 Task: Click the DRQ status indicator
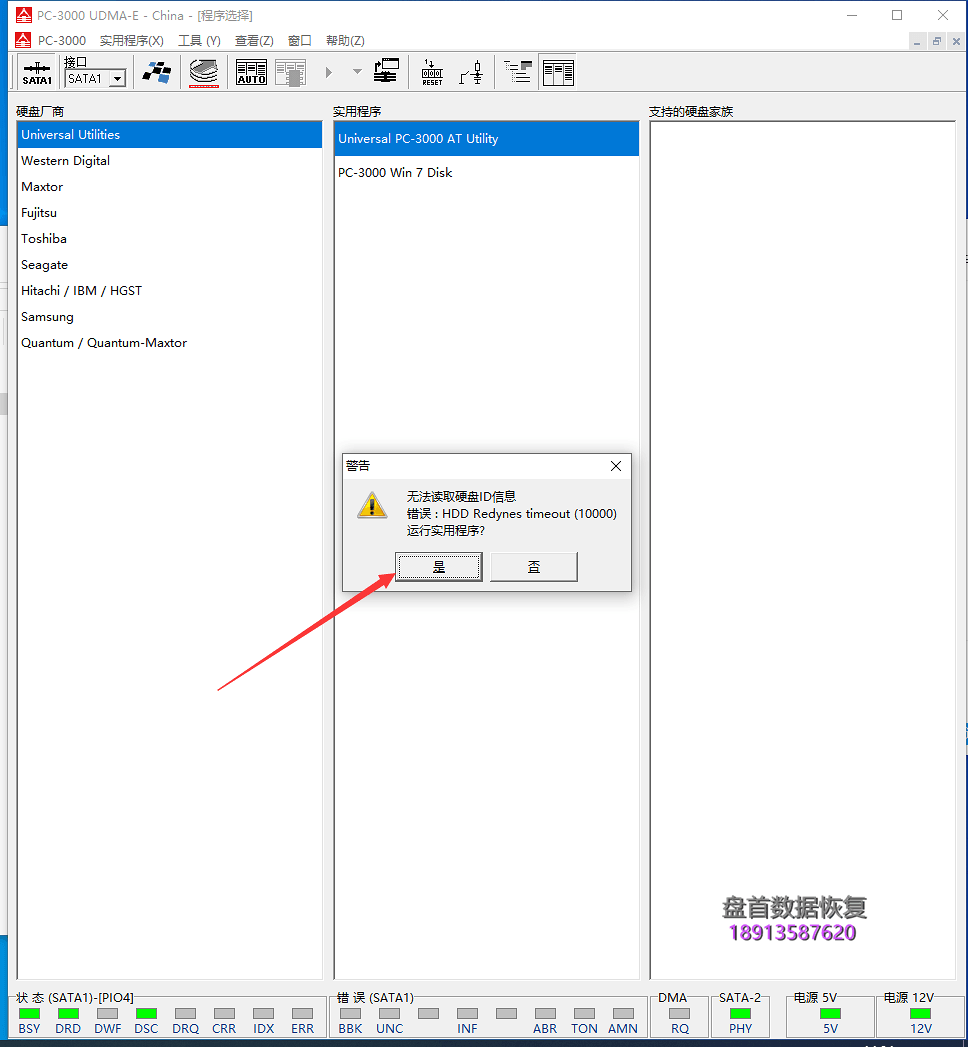186,1021
